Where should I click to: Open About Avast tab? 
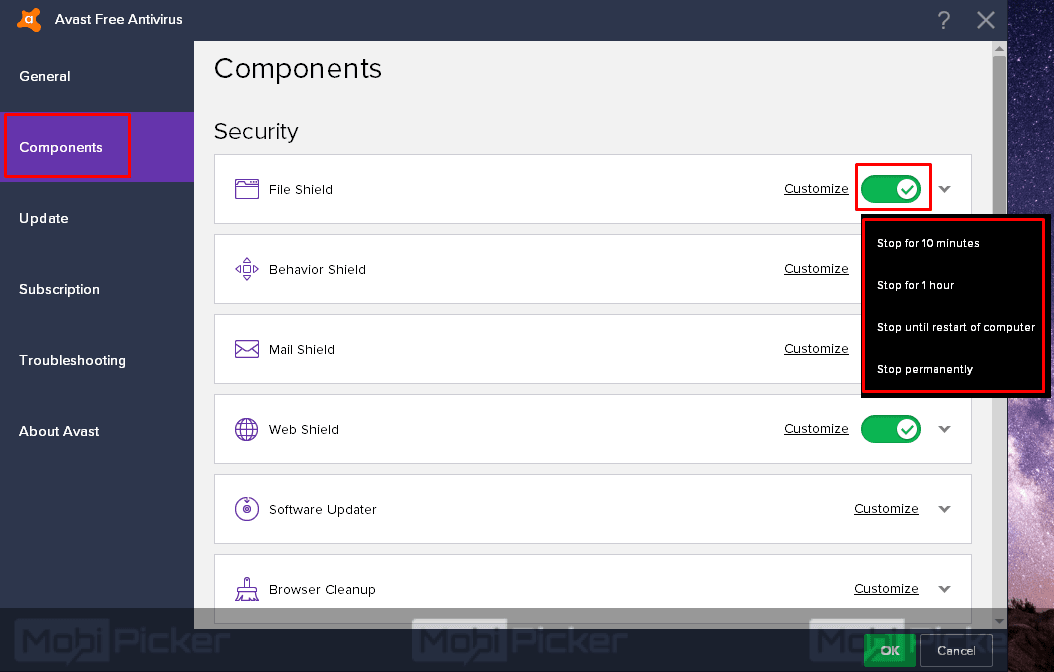pos(97,431)
